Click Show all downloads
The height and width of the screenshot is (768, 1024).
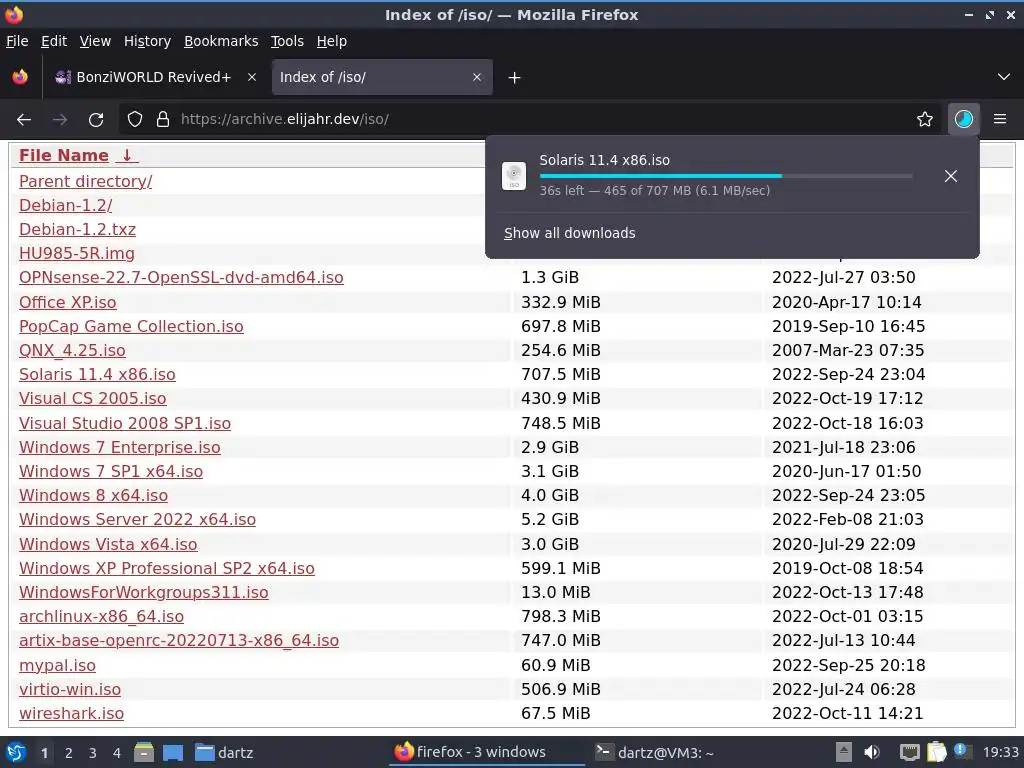coord(569,233)
